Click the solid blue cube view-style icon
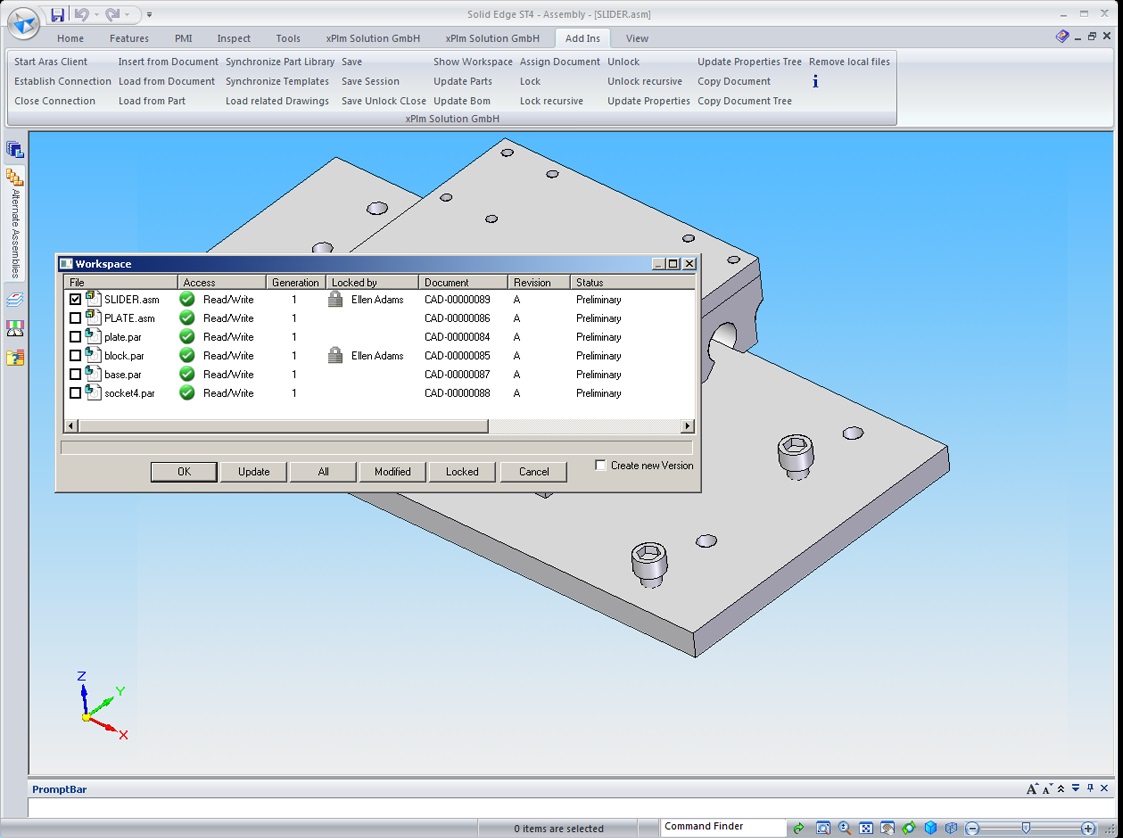 tap(930, 828)
